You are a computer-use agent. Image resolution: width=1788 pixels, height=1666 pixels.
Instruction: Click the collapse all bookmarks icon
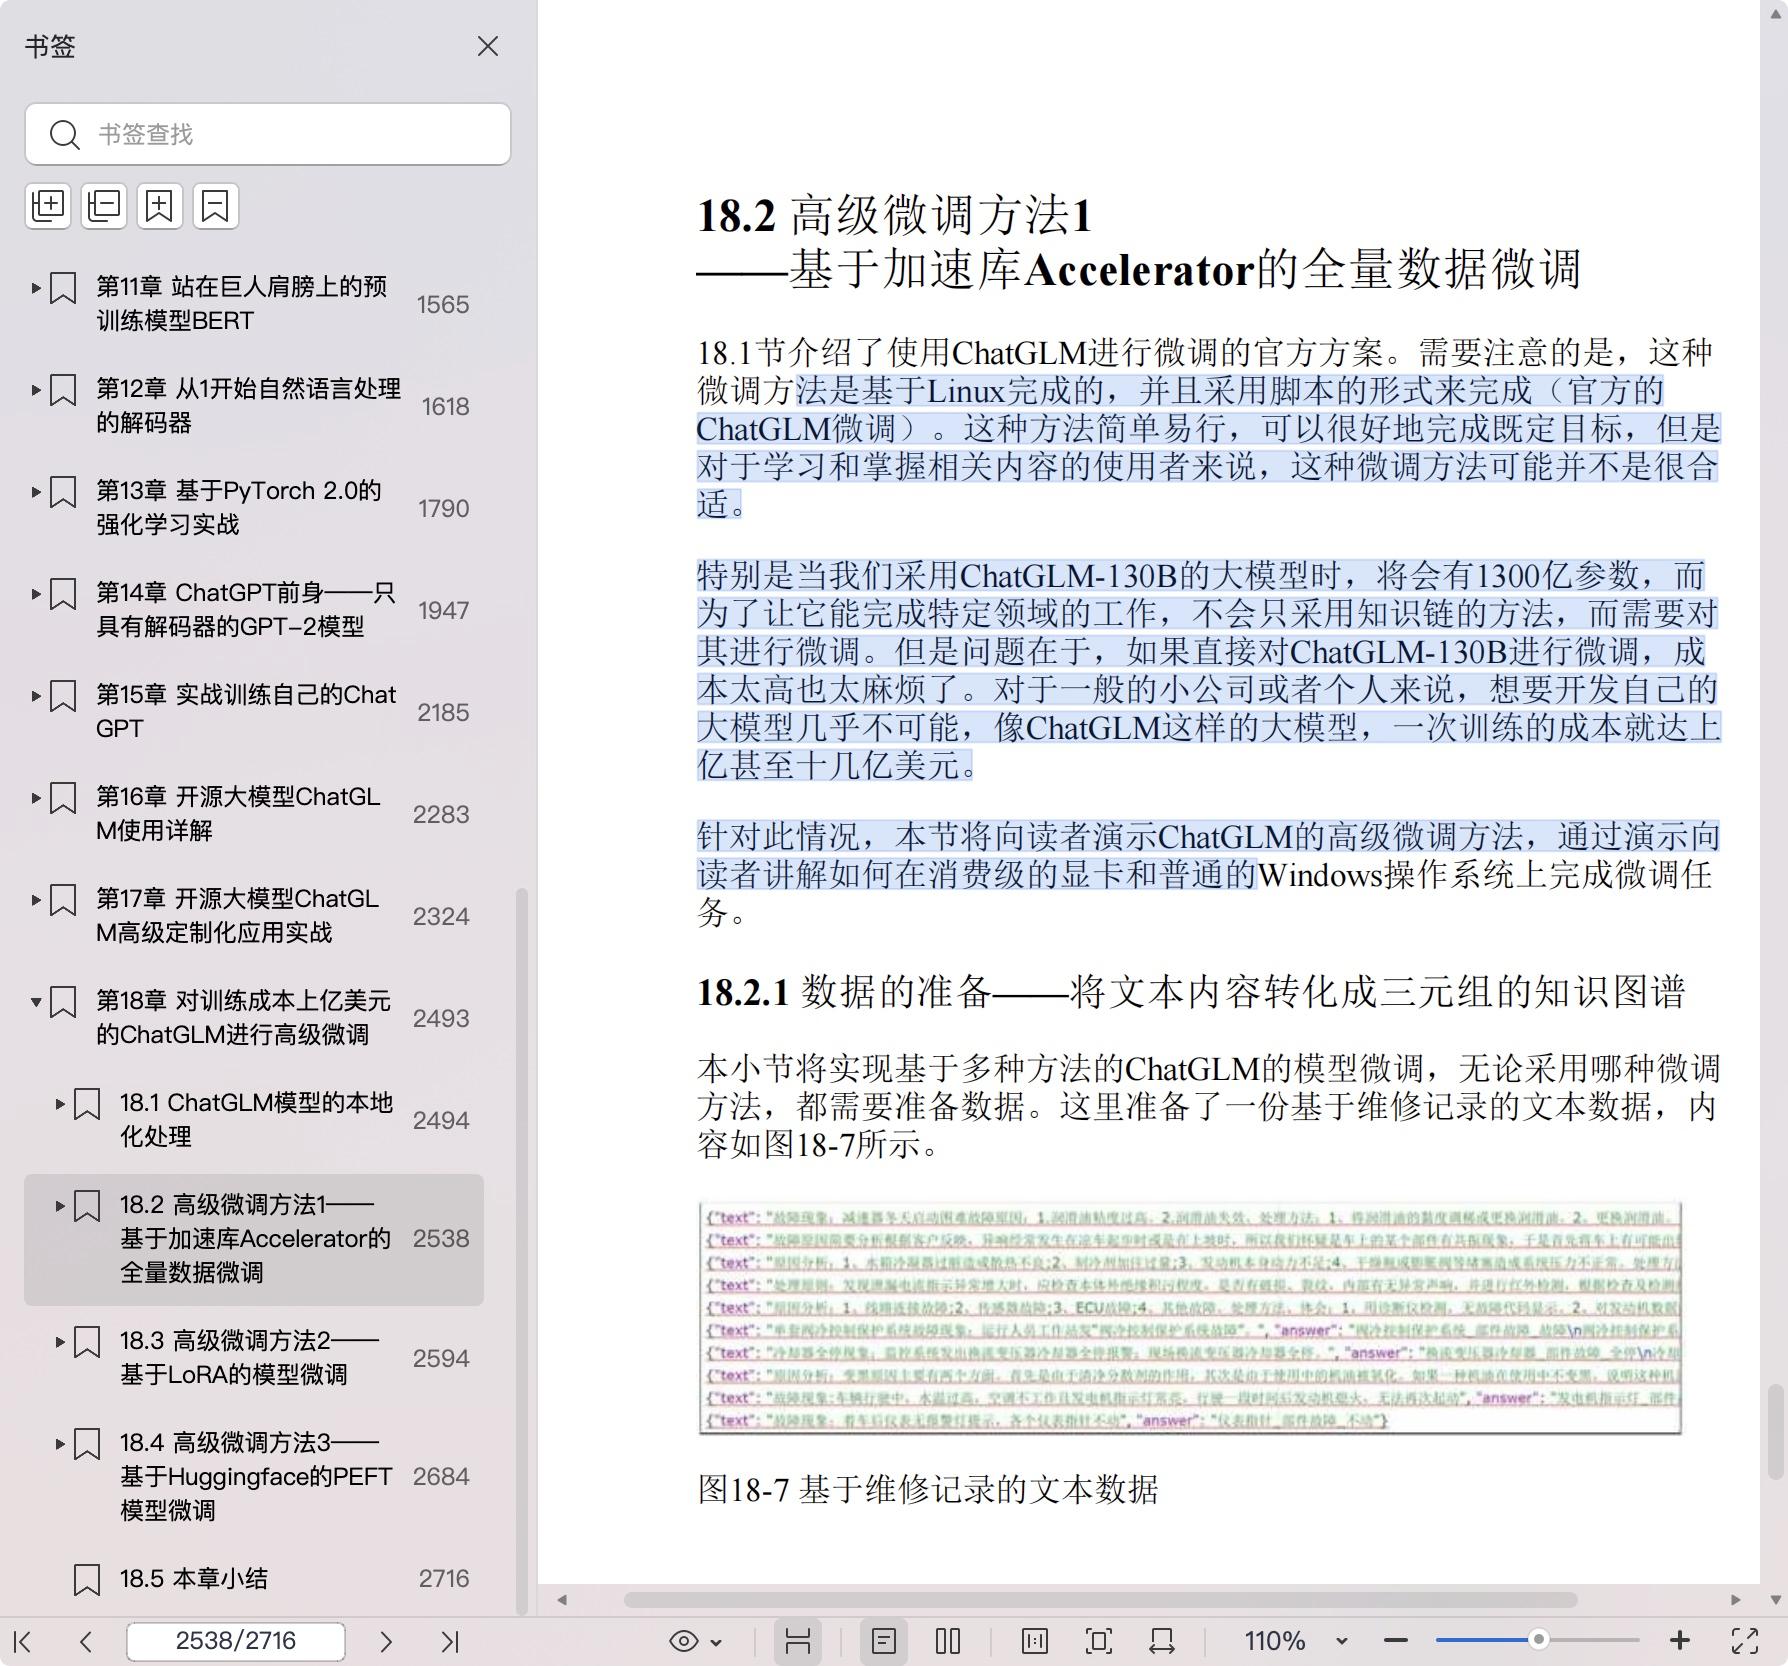click(x=104, y=206)
